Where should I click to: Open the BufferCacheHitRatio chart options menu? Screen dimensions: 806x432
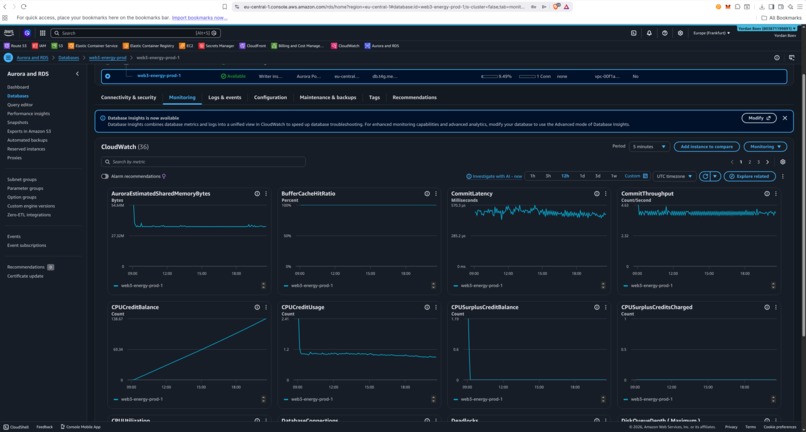click(x=436, y=194)
